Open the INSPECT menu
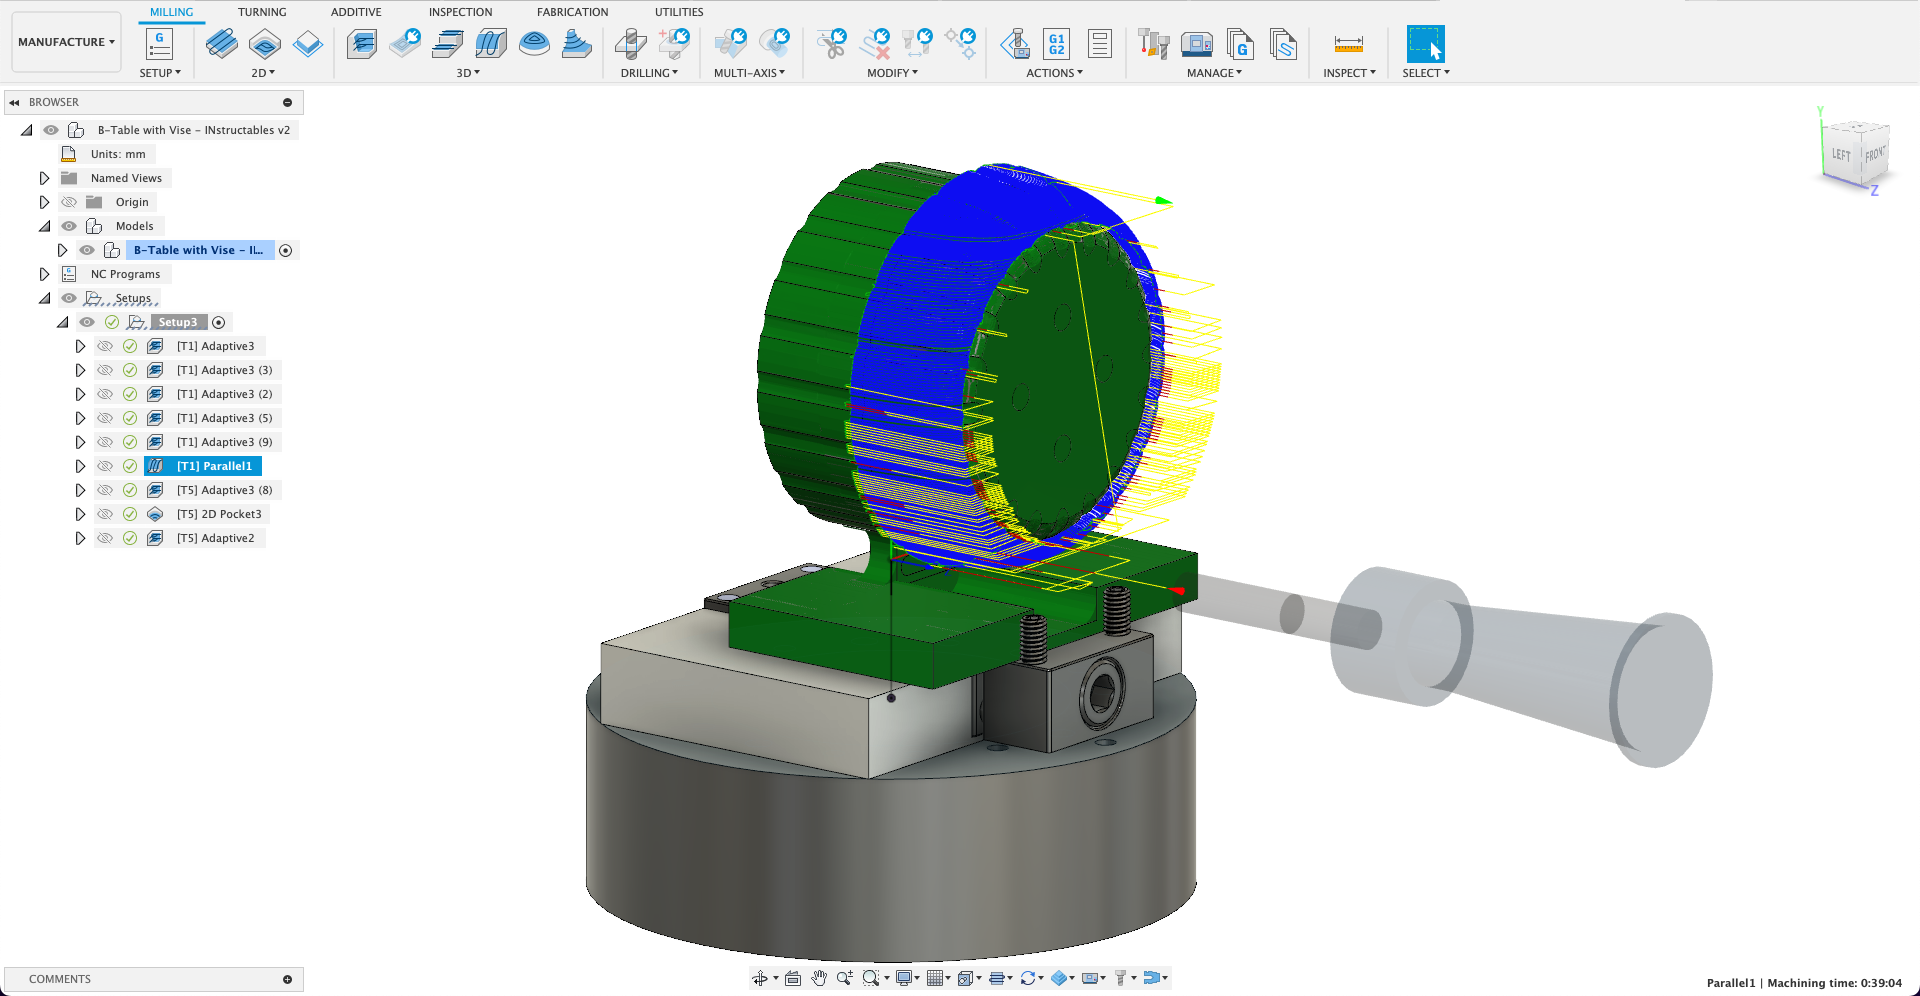The image size is (1920, 996). pos(1349,73)
